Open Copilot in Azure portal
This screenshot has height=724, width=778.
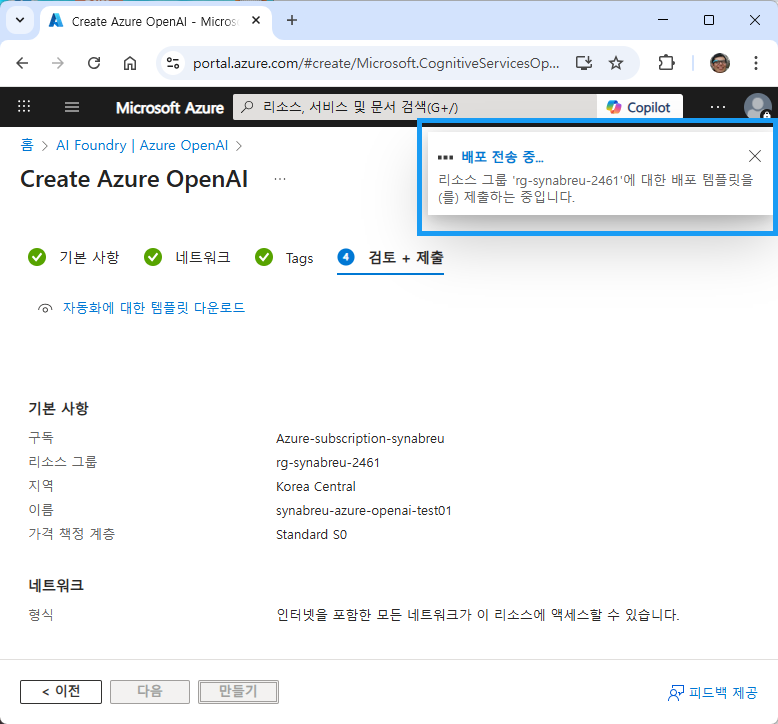click(x=640, y=107)
